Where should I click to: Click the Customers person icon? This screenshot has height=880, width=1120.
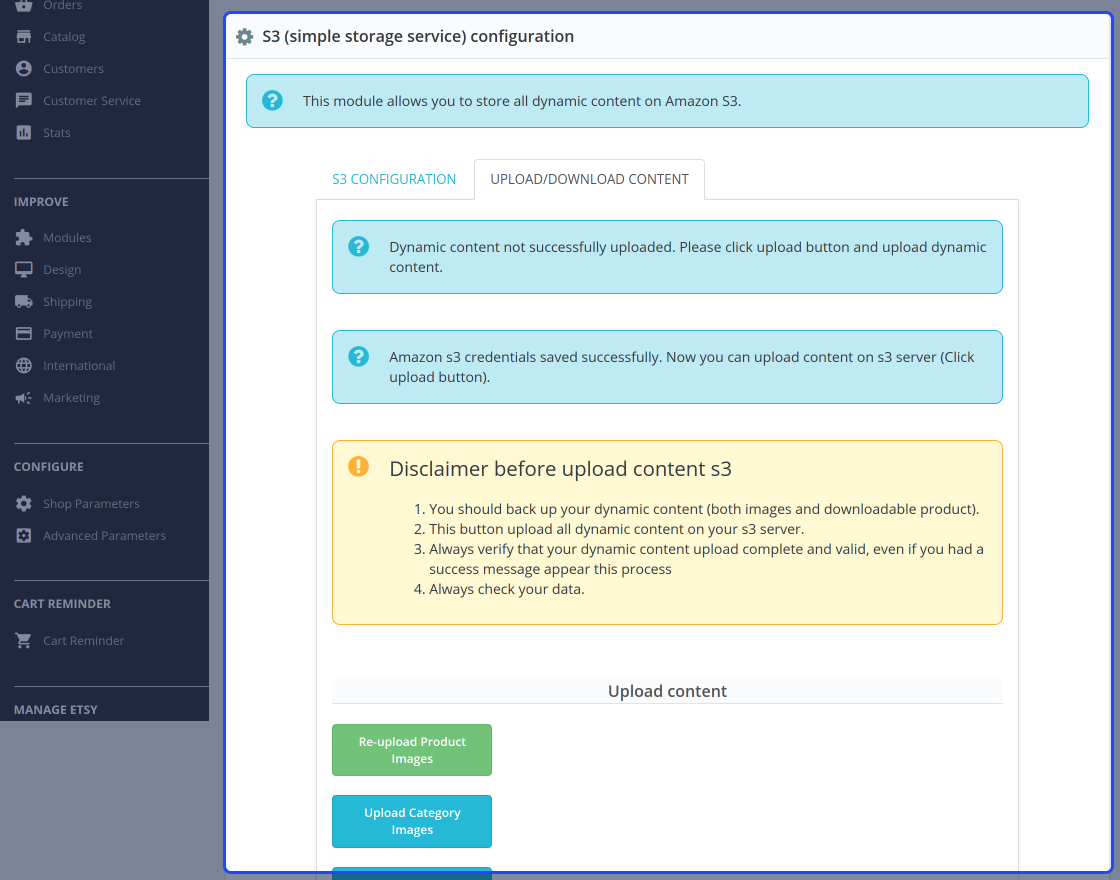[x=24, y=69]
